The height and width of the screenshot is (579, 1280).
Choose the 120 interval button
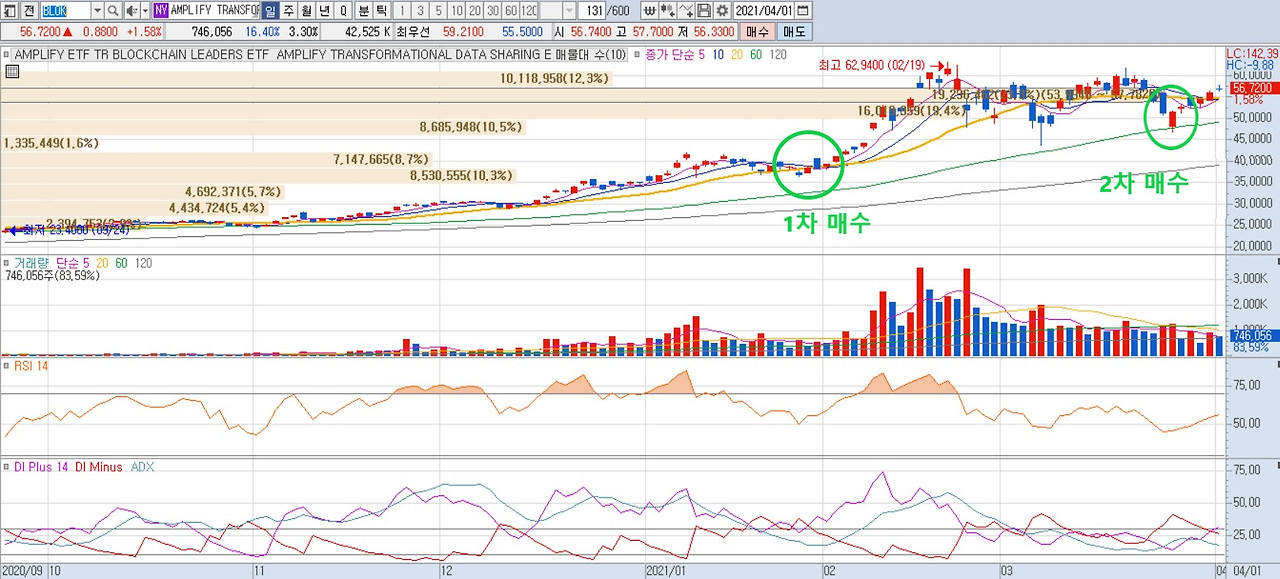(528, 10)
